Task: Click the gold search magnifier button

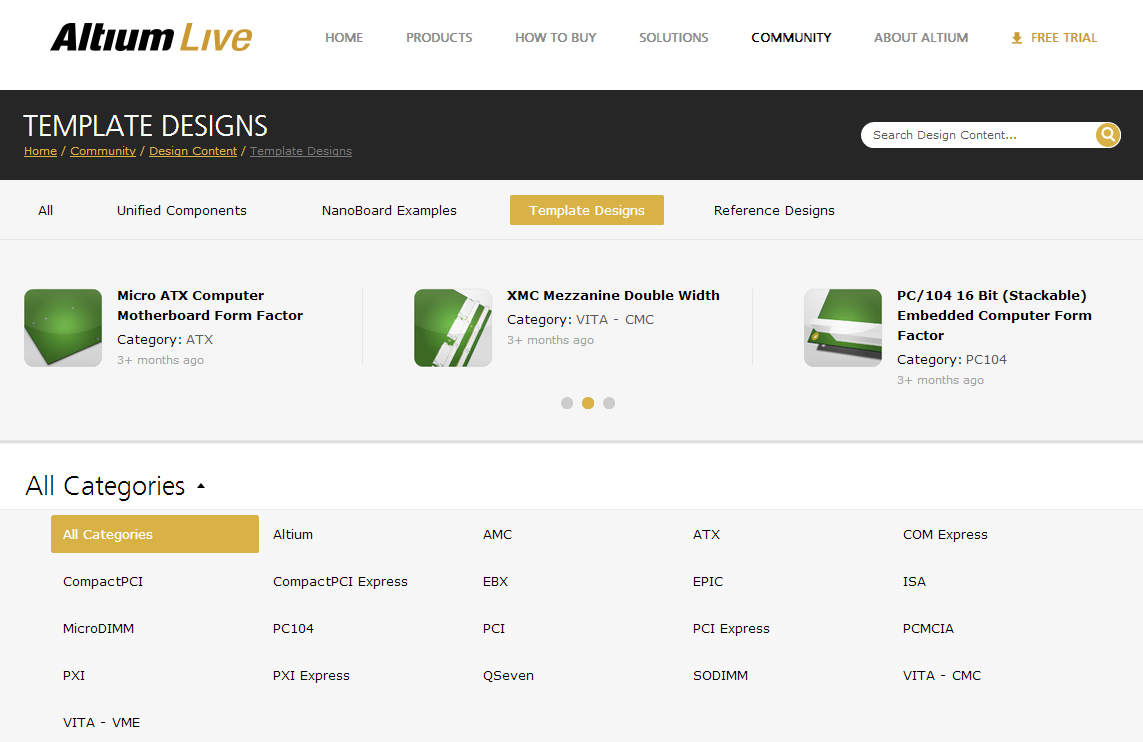Action: tap(1107, 135)
